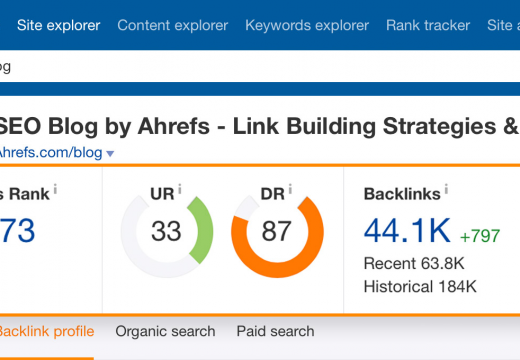Image resolution: width=520 pixels, height=360 pixels.
Task: Click the info icon beside DR
Action: [290, 189]
